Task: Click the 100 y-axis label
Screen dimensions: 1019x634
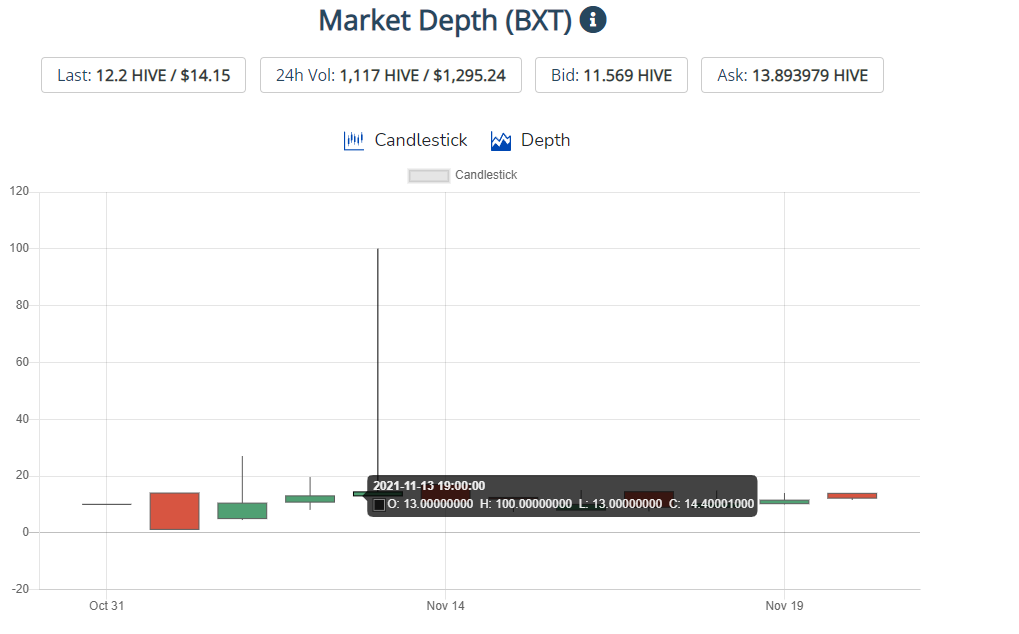Action: click(19, 248)
